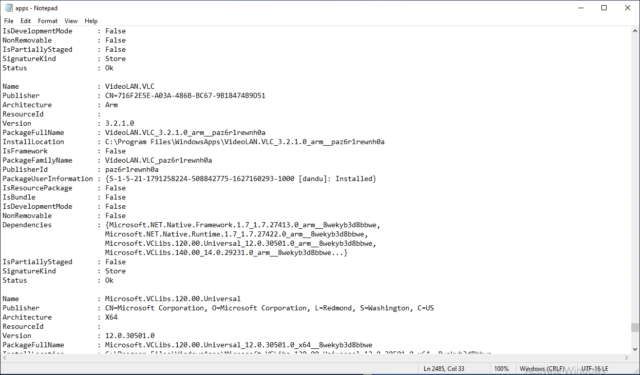
Task: Open the Edit menu
Action: 26,21
